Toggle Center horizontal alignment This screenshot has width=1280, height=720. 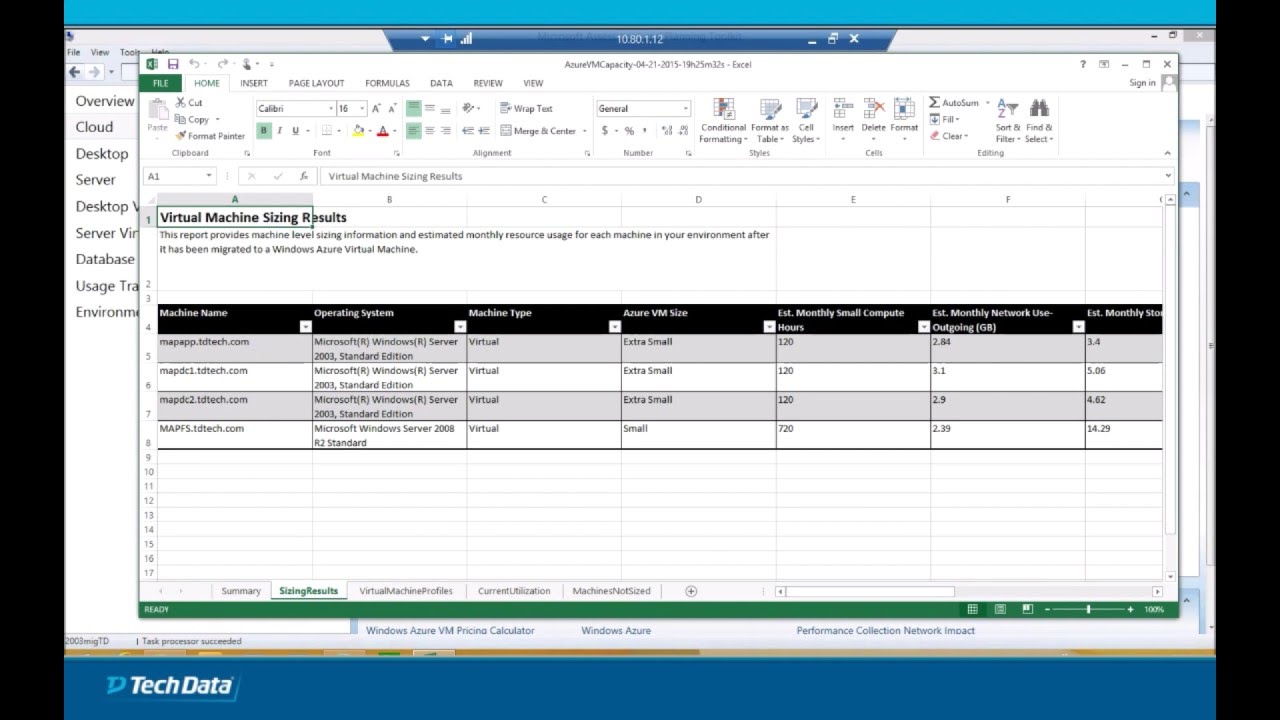click(429, 131)
